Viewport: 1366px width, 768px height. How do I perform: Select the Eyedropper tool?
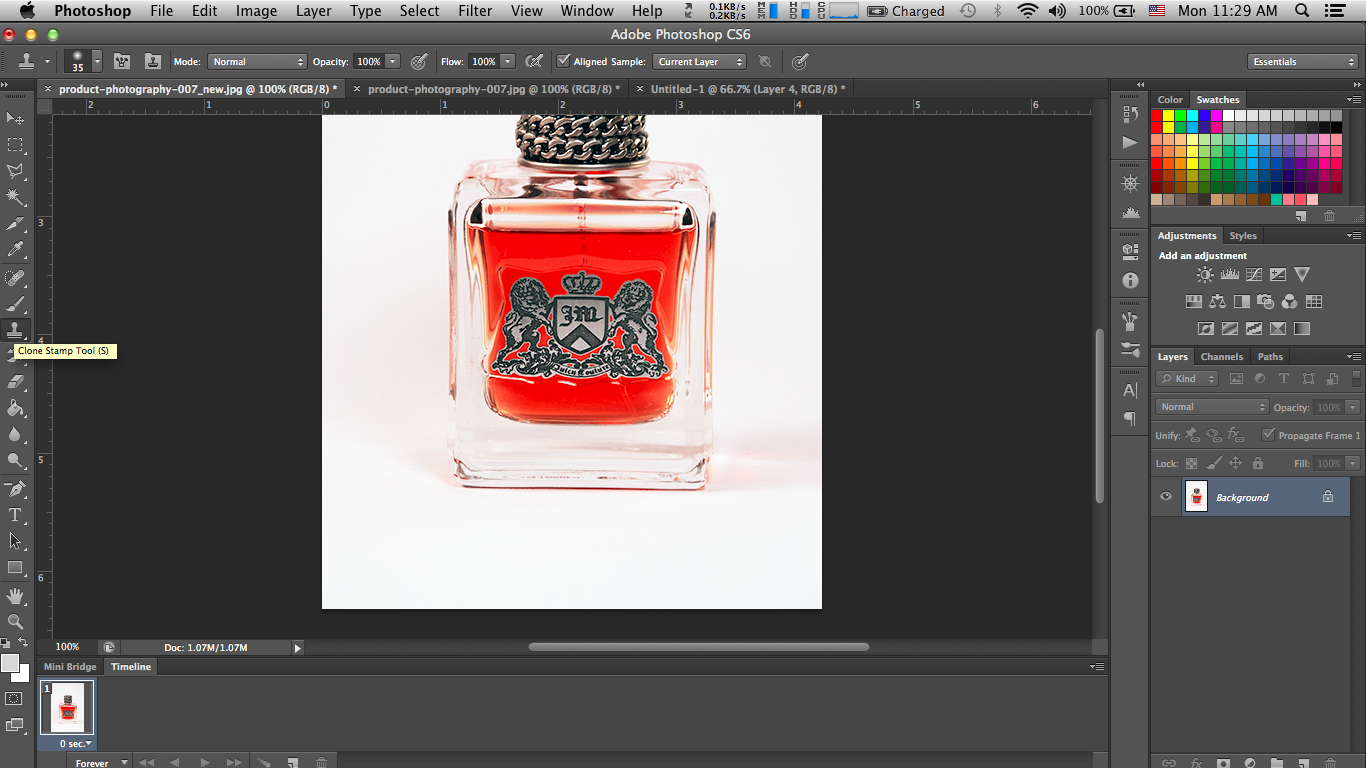click(x=15, y=250)
